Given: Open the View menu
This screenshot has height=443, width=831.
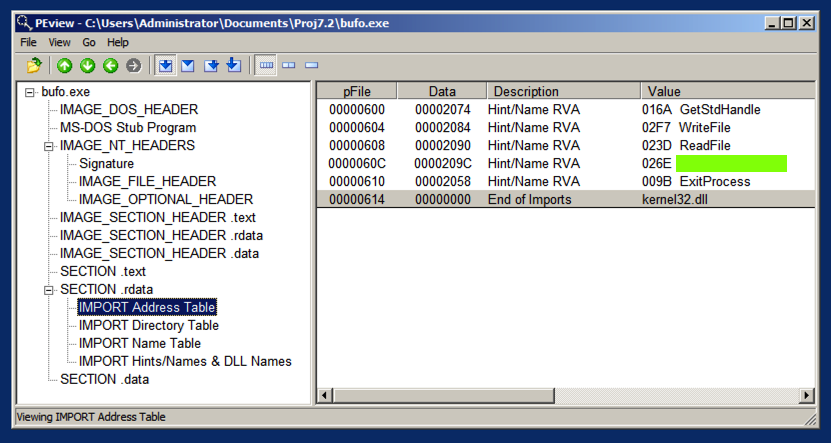Looking at the screenshot, I should [x=59, y=42].
